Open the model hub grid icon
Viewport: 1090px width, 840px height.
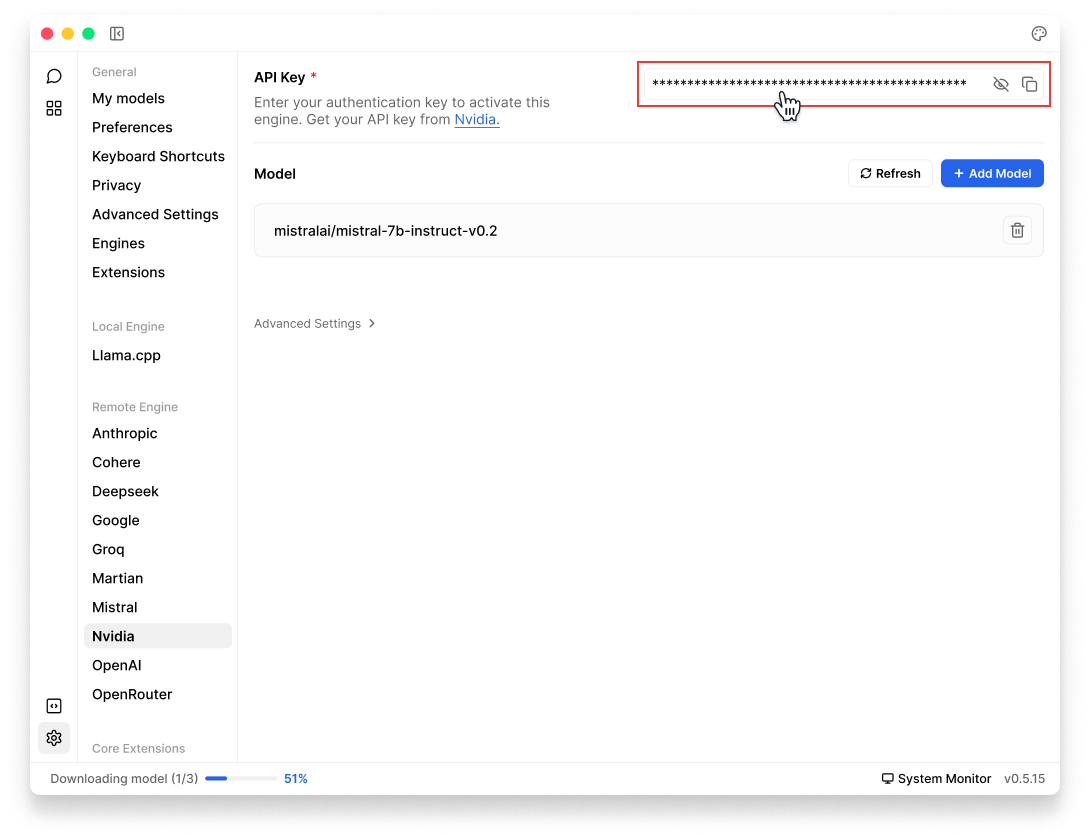(54, 108)
